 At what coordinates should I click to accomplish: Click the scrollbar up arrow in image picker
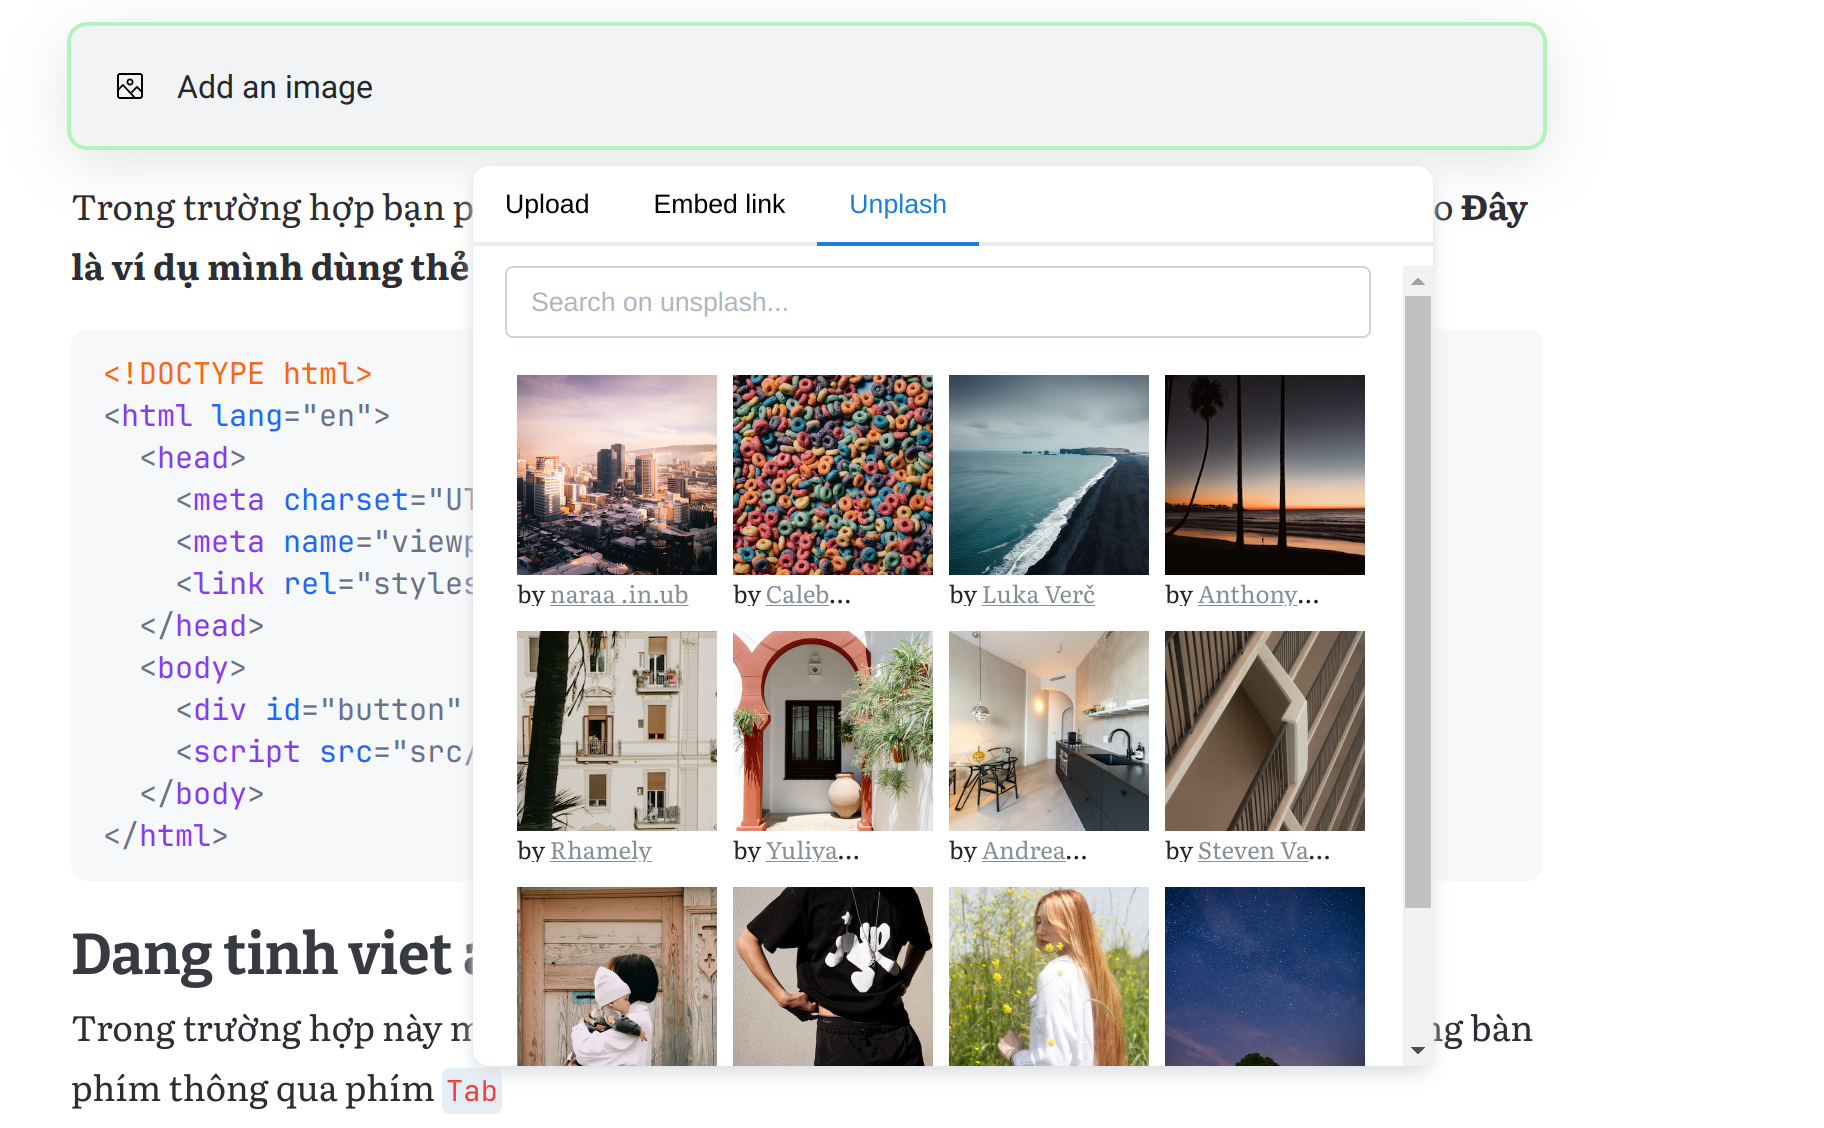(x=1417, y=282)
